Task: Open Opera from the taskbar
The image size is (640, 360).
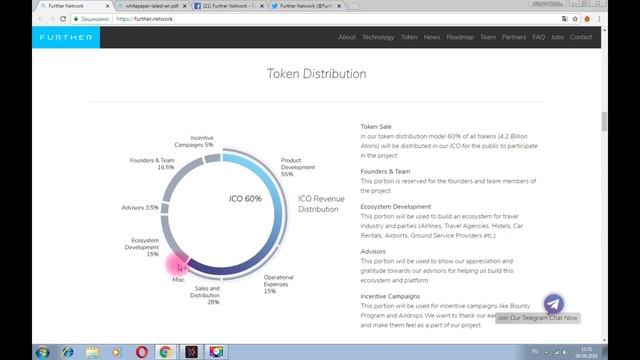Action: pos(141,352)
